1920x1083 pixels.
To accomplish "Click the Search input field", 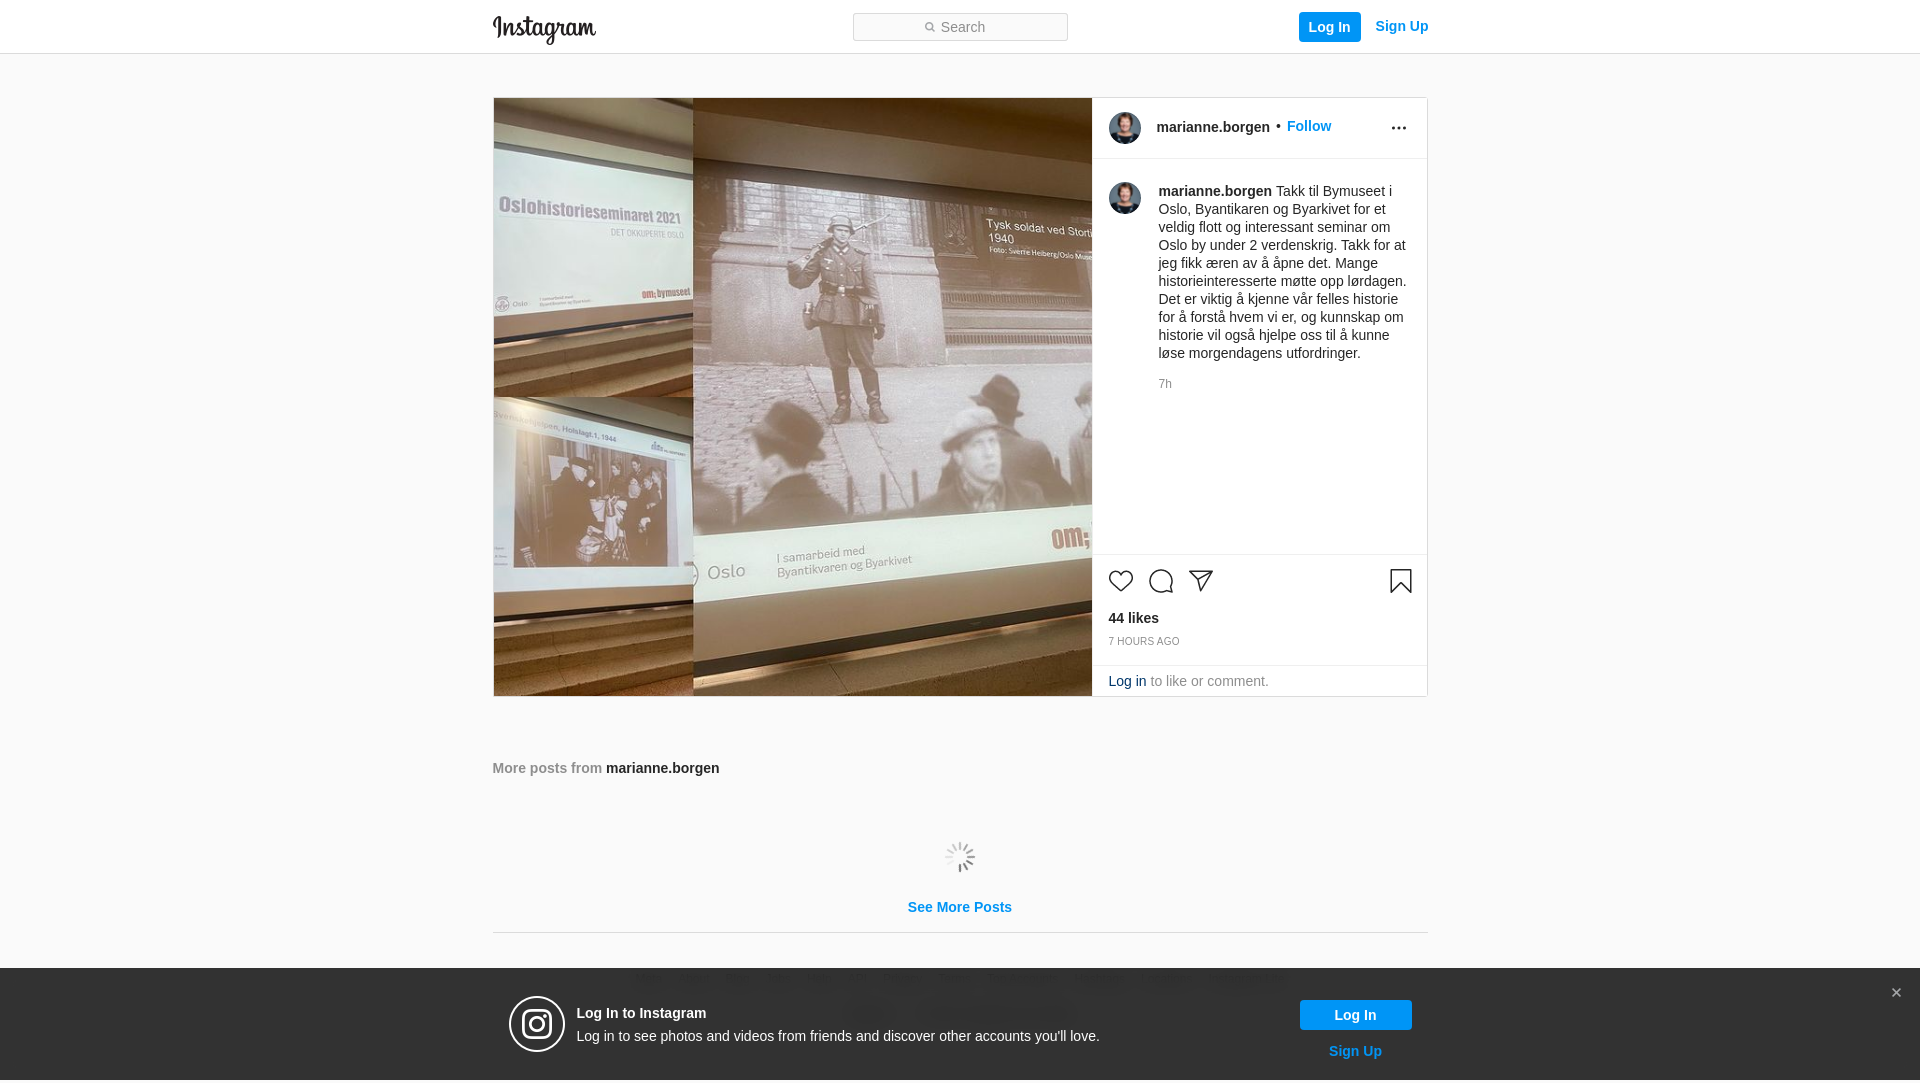I will 960,27.
